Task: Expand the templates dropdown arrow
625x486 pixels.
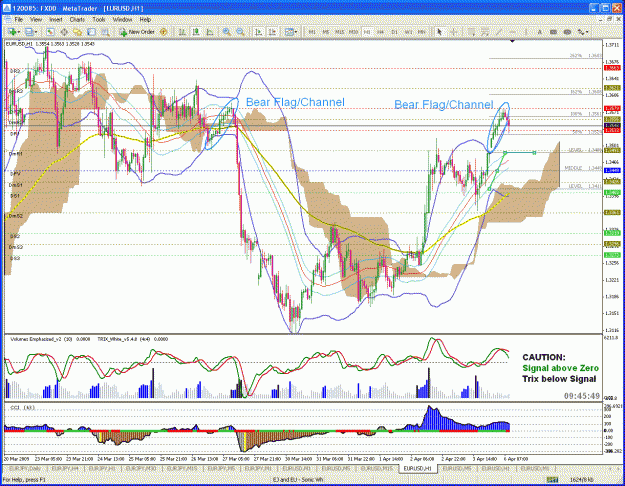Action: (296, 32)
